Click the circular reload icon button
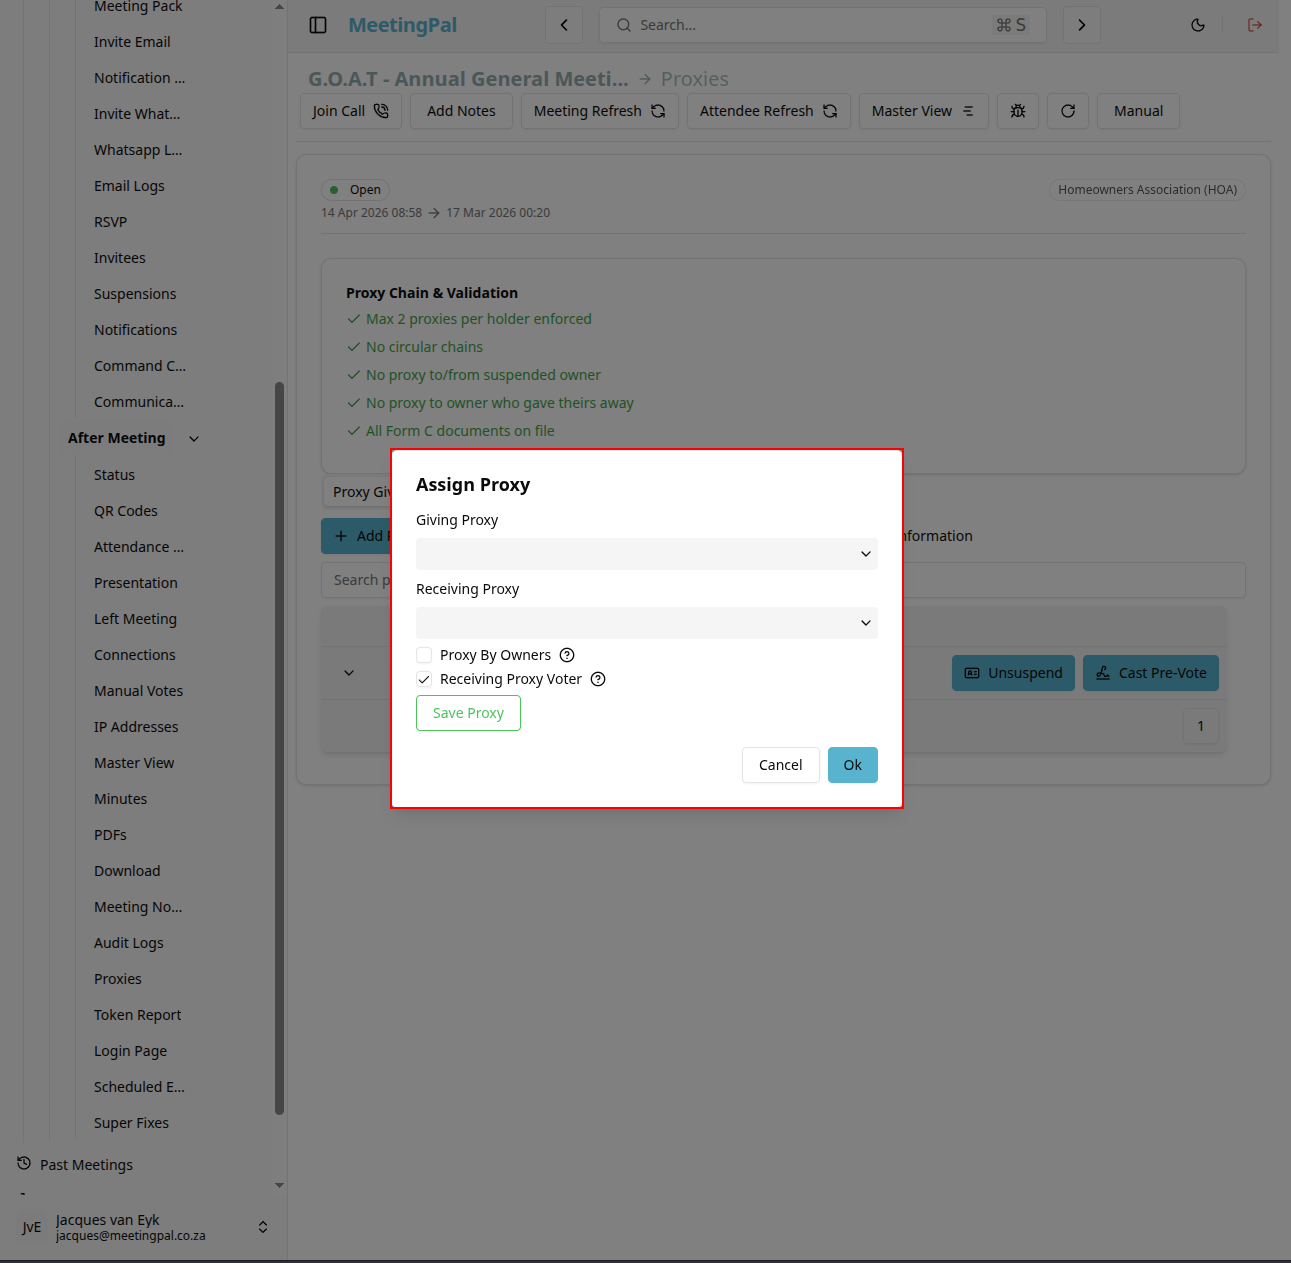This screenshot has height=1263, width=1291. tap(1068, 111)
